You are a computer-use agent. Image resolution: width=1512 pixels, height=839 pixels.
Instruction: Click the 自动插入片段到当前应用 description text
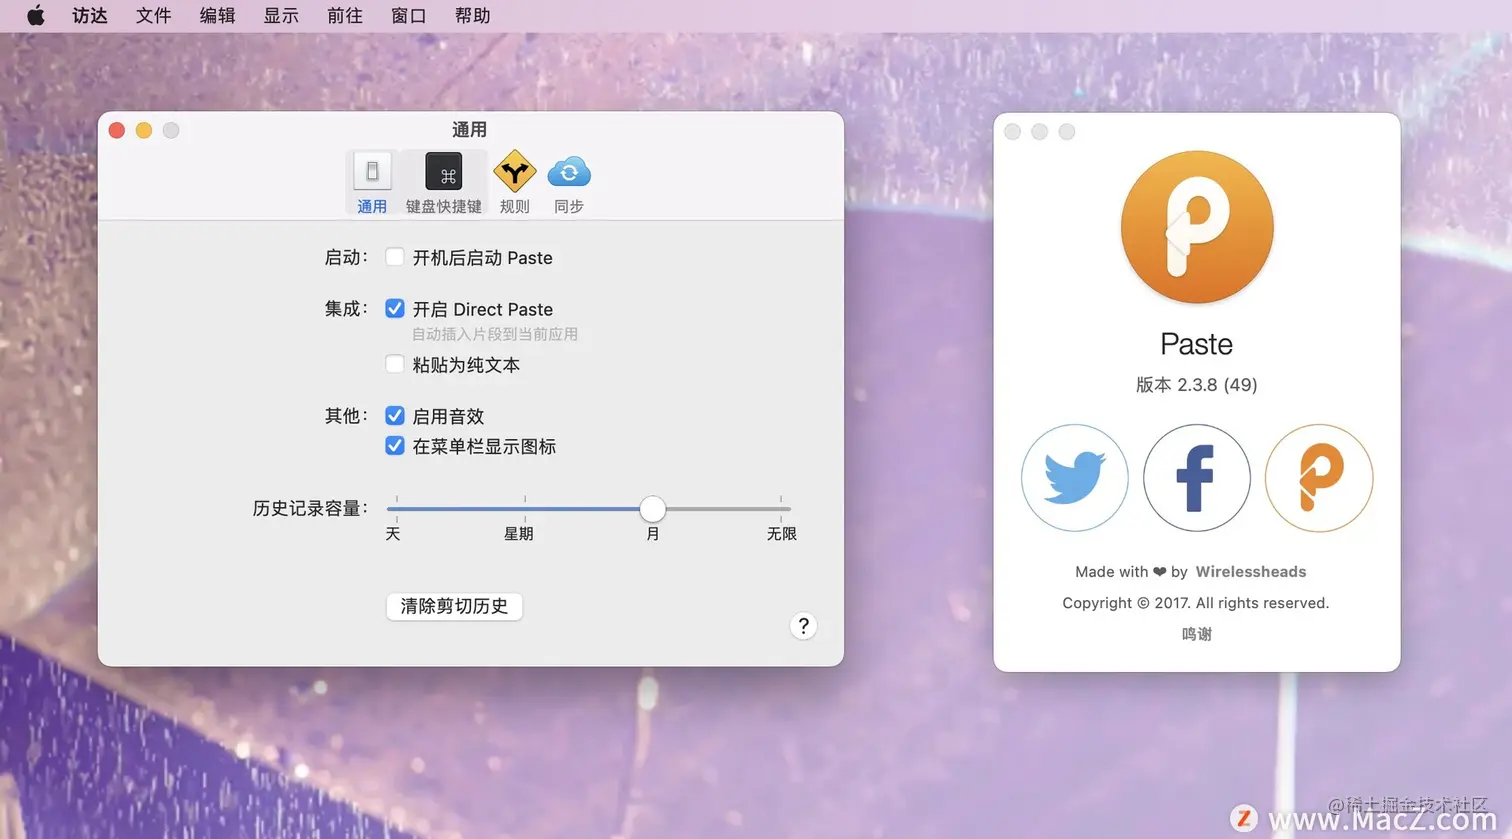[495, 334]
